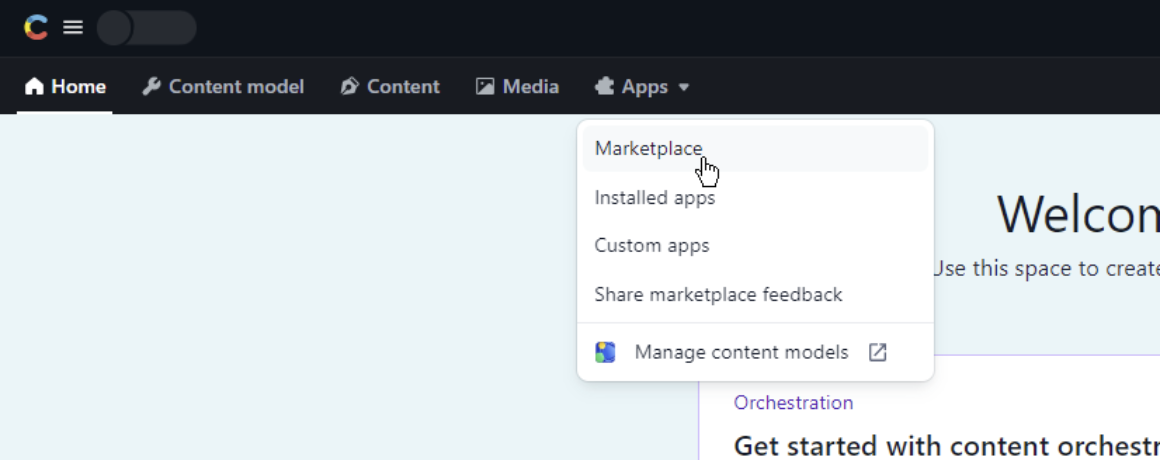Image resolution: width=1164 pixels, height=460 pixels.
Task: Collapse the Apps dropdown caret
Action: tap(684, 88)
